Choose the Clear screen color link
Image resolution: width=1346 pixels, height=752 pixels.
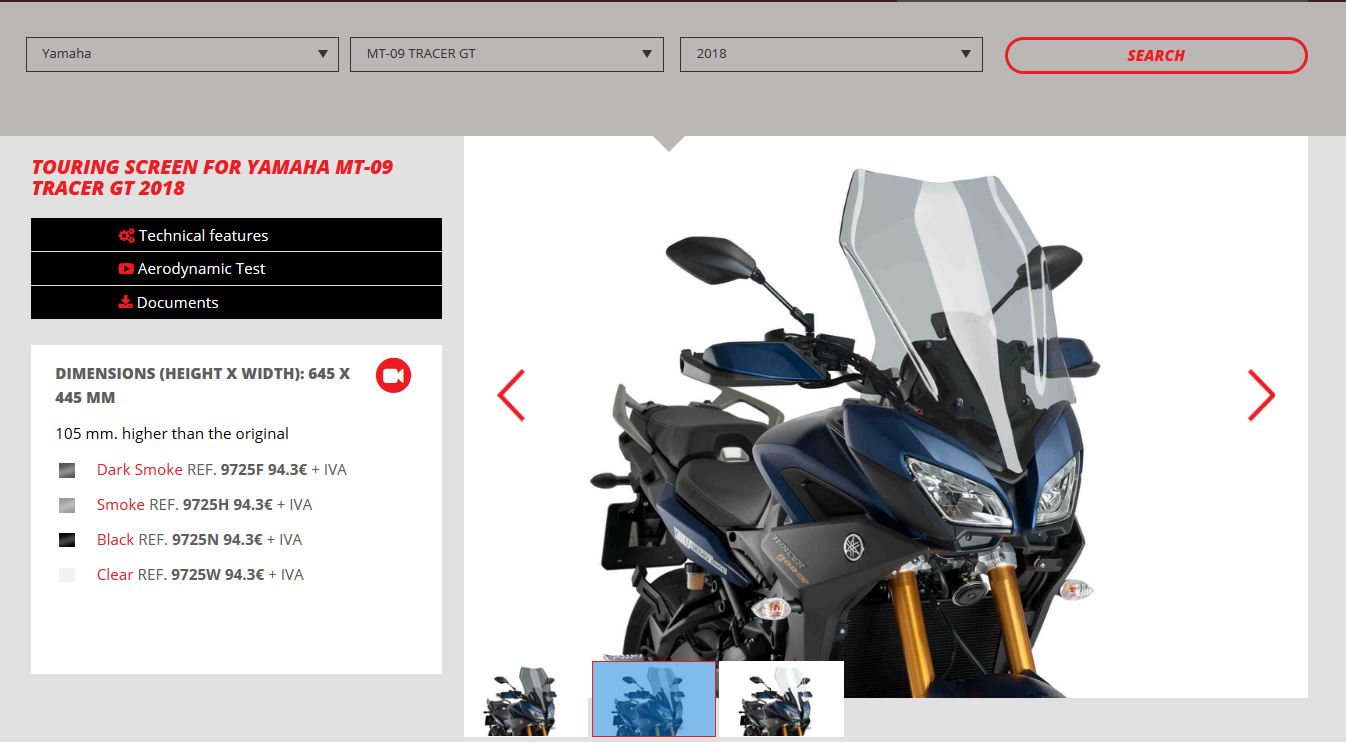coord(114,574)
